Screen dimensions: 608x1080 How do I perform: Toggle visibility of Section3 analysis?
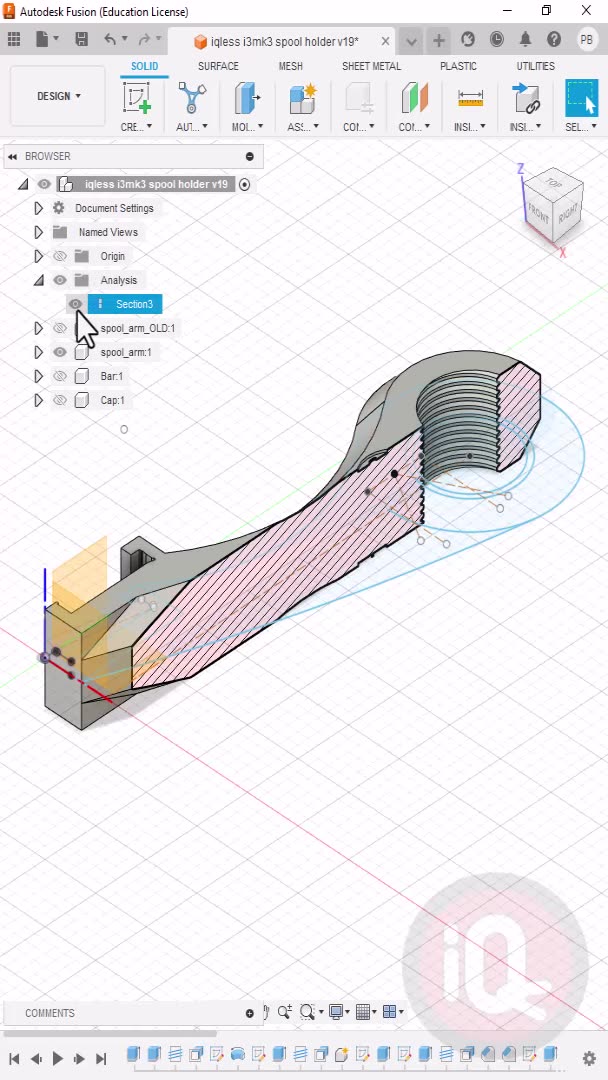click(75, 304)
